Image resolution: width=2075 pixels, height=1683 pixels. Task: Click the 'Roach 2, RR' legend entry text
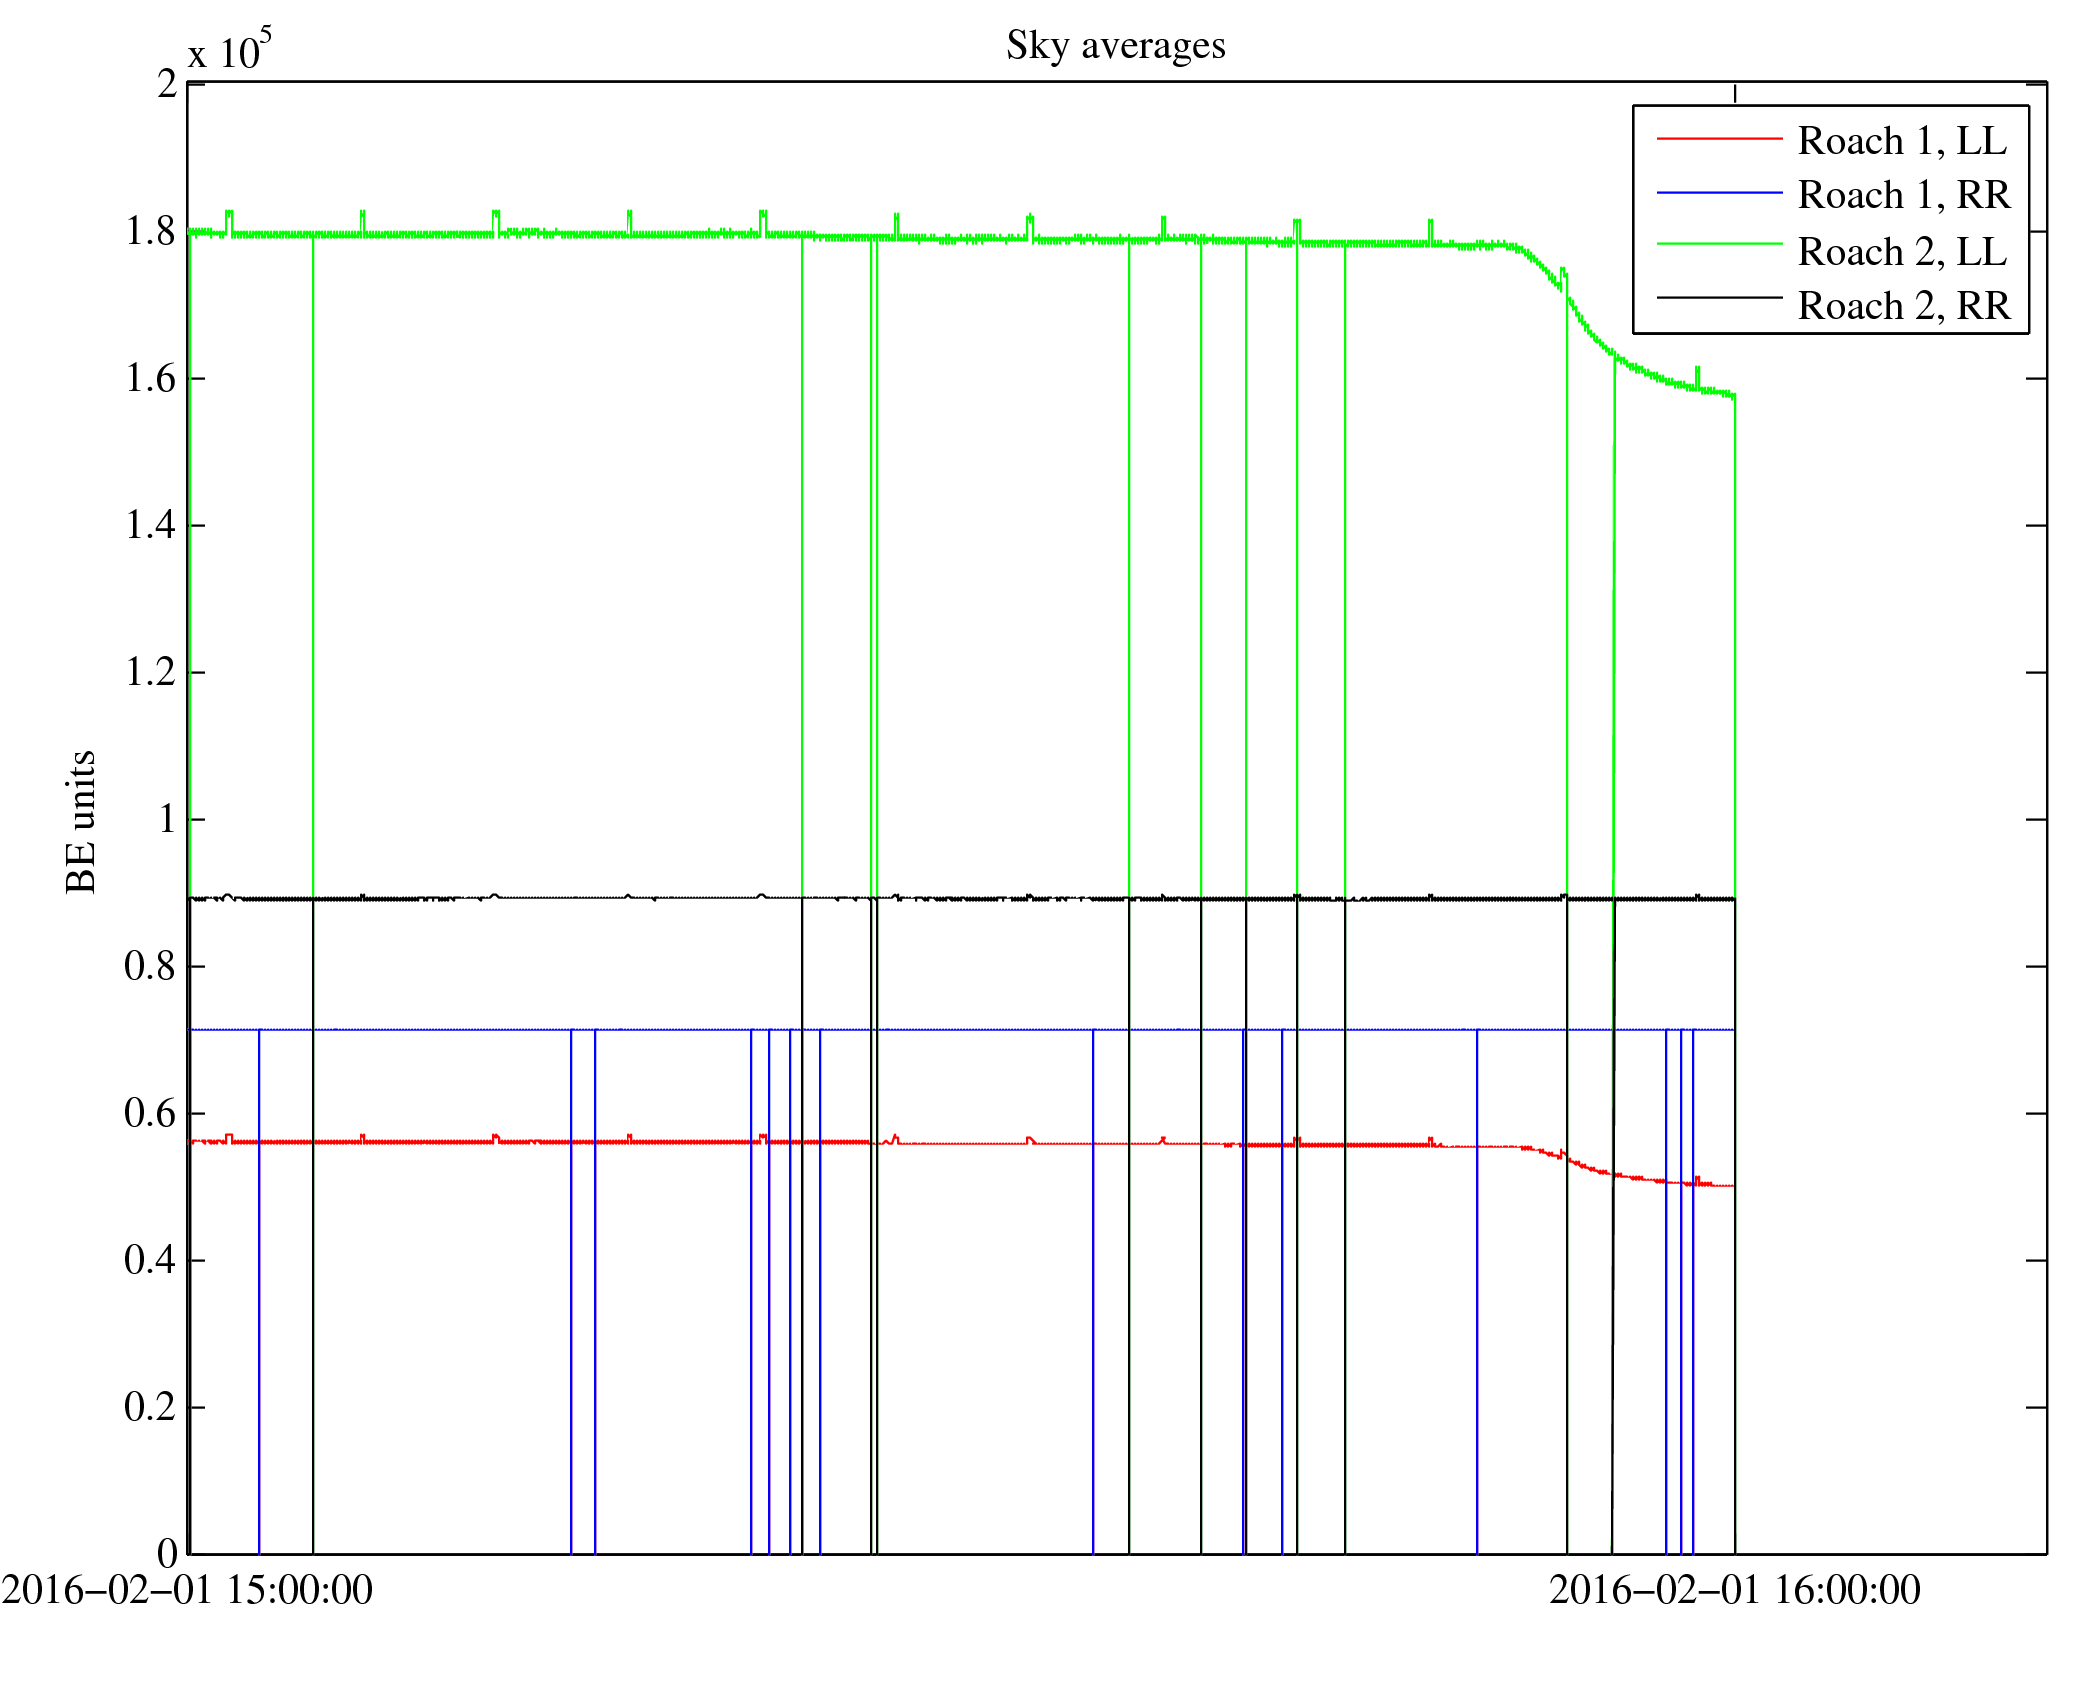pos(1903,306)
